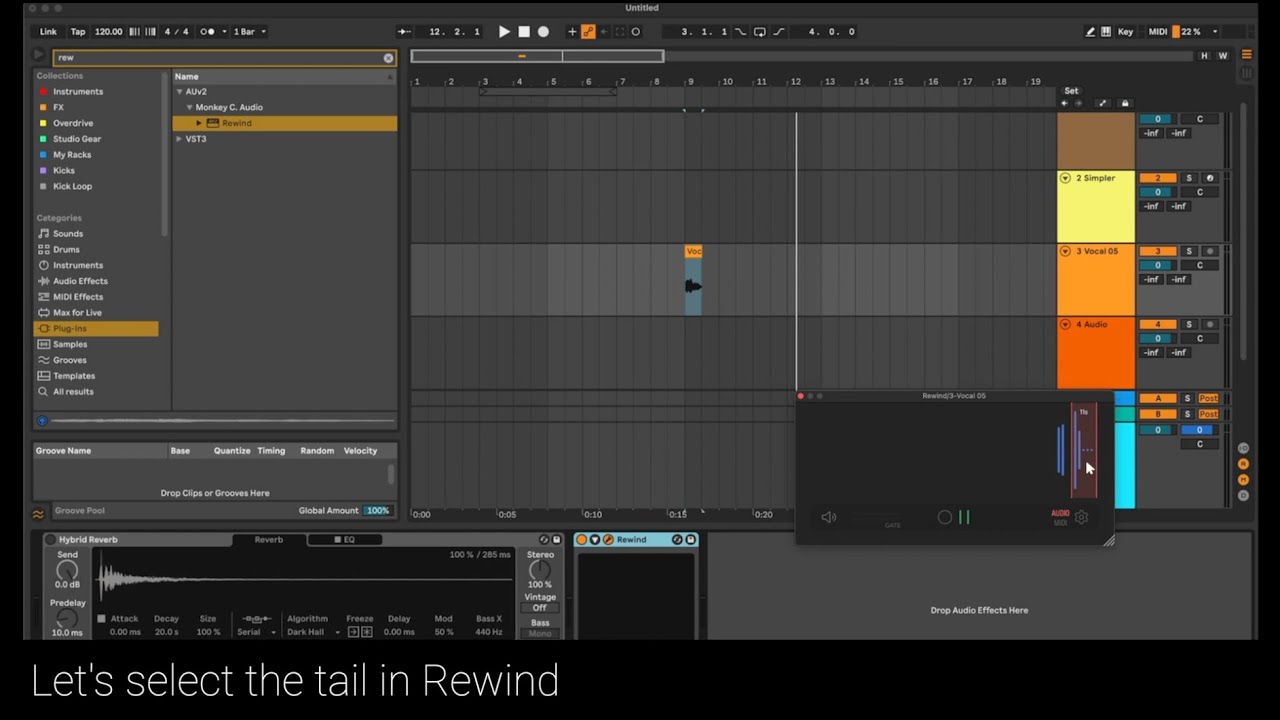The image size is (1280, 720).
Task: Click Rewind's circular record button
Action: 945,517
